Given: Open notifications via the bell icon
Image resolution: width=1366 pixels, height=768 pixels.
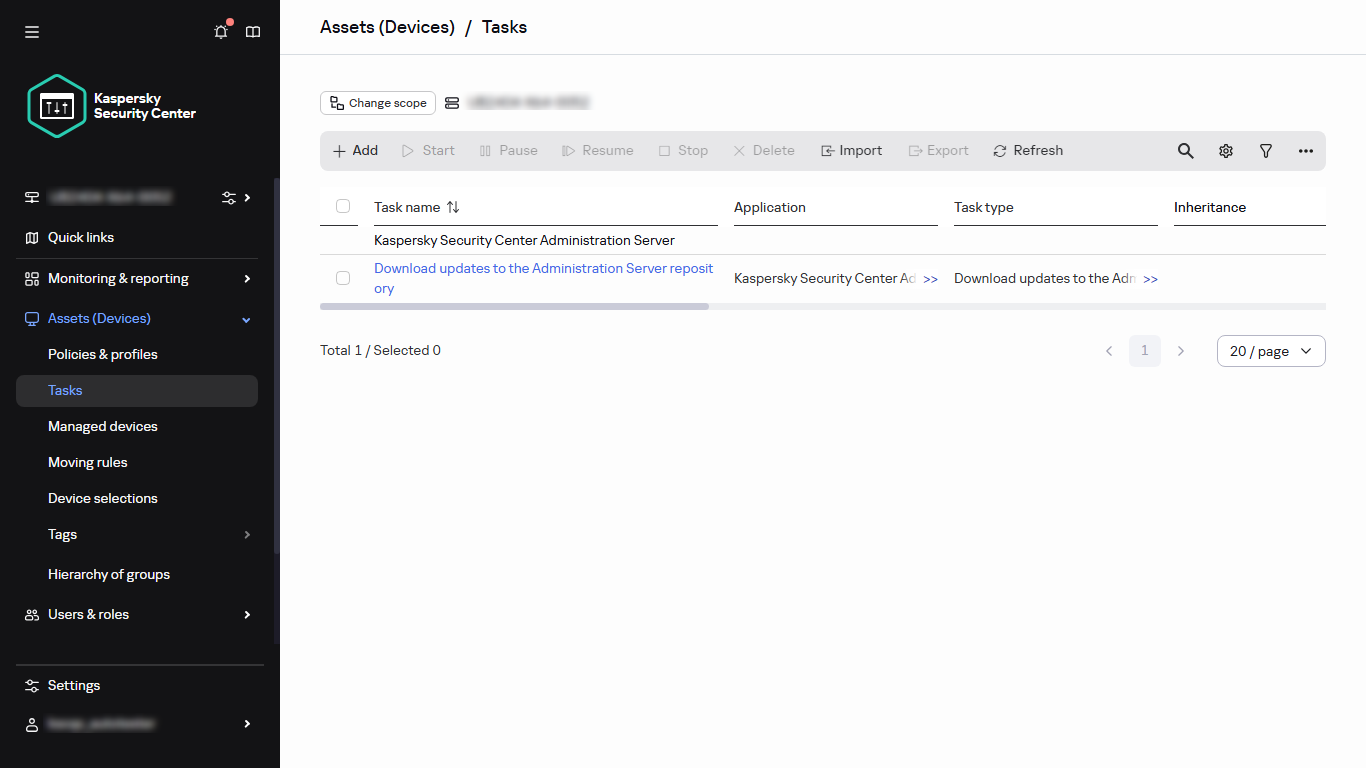Looking at the screenshot, I should point(220,32).
